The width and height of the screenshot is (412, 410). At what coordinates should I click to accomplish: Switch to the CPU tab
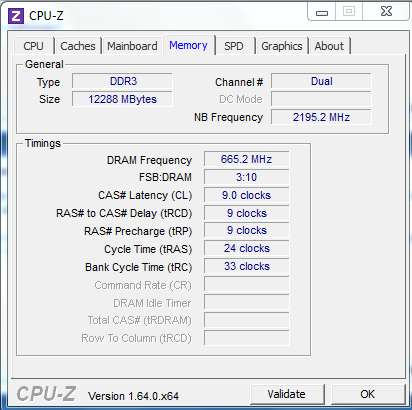coord(34,46)
